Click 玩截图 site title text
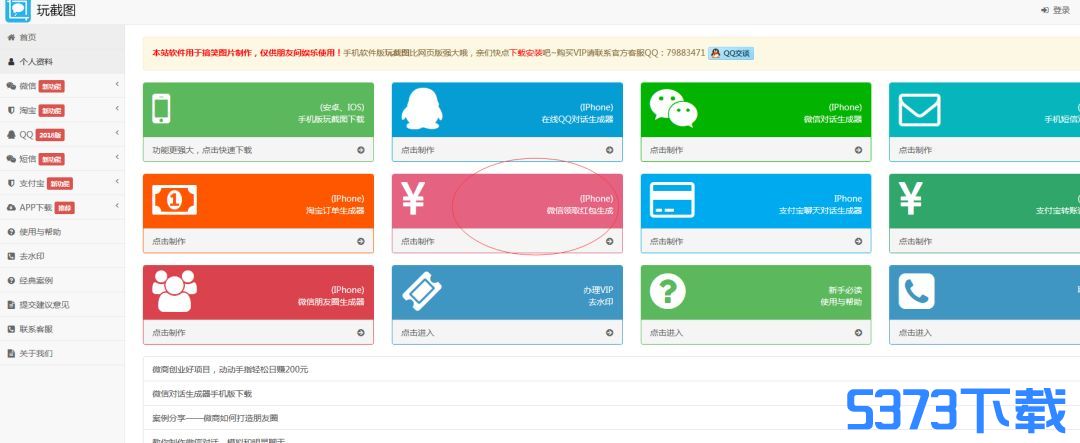 click(x=56, y=10)
